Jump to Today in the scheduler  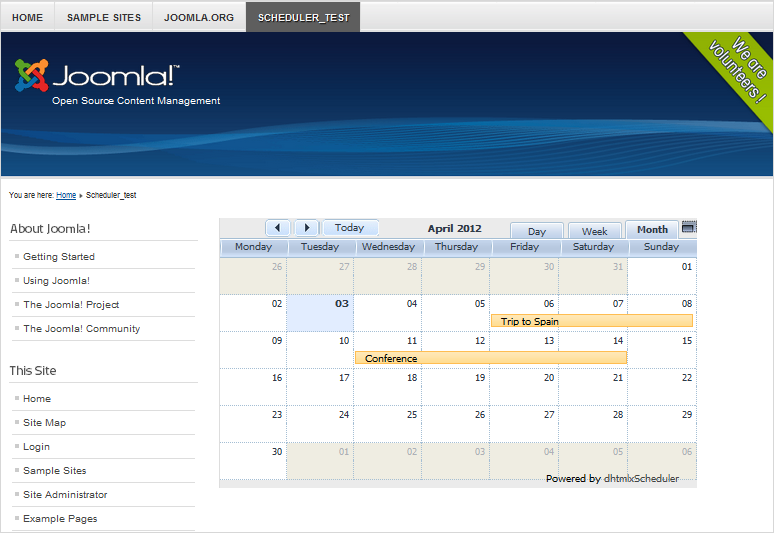pos(350,228)
